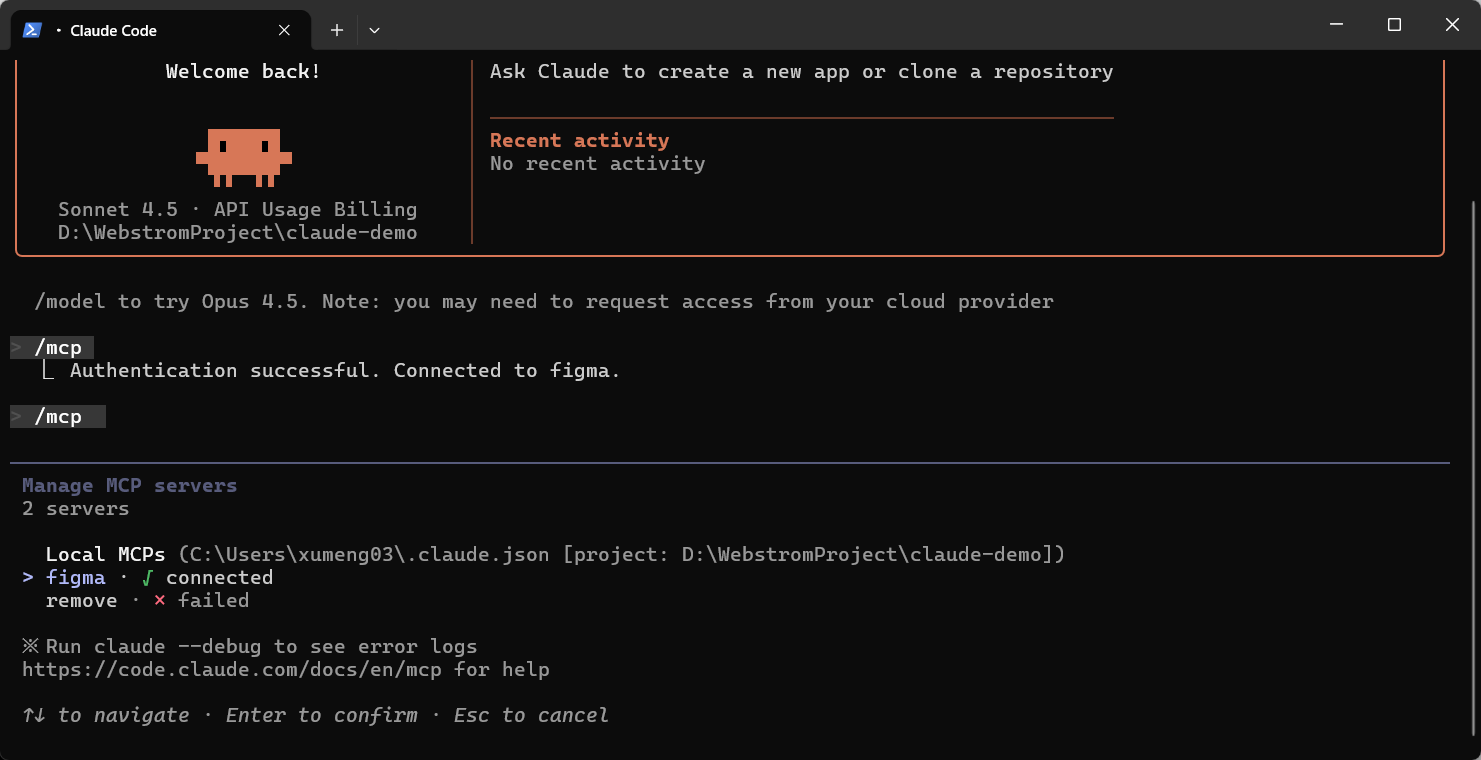Click the 'No recent activity' text
The image size is (1481, 760).
point(598,164)
